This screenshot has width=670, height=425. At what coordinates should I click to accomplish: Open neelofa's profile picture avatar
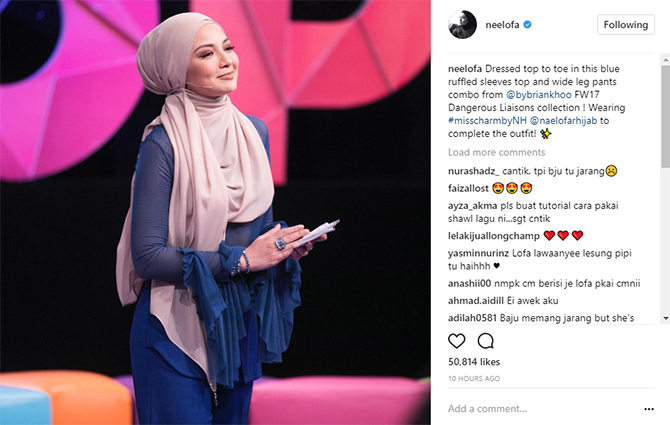pos(462,25)
